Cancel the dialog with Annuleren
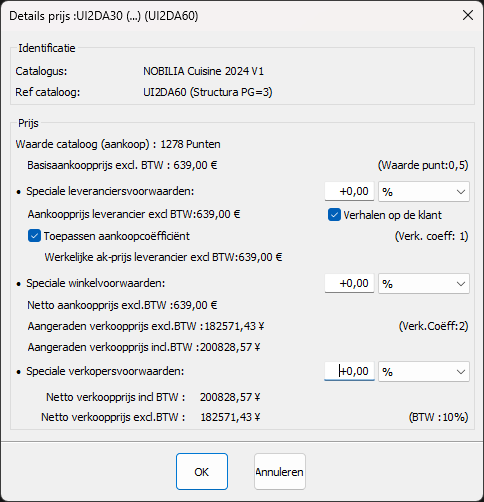484x502 pixels. coord(280,472)
